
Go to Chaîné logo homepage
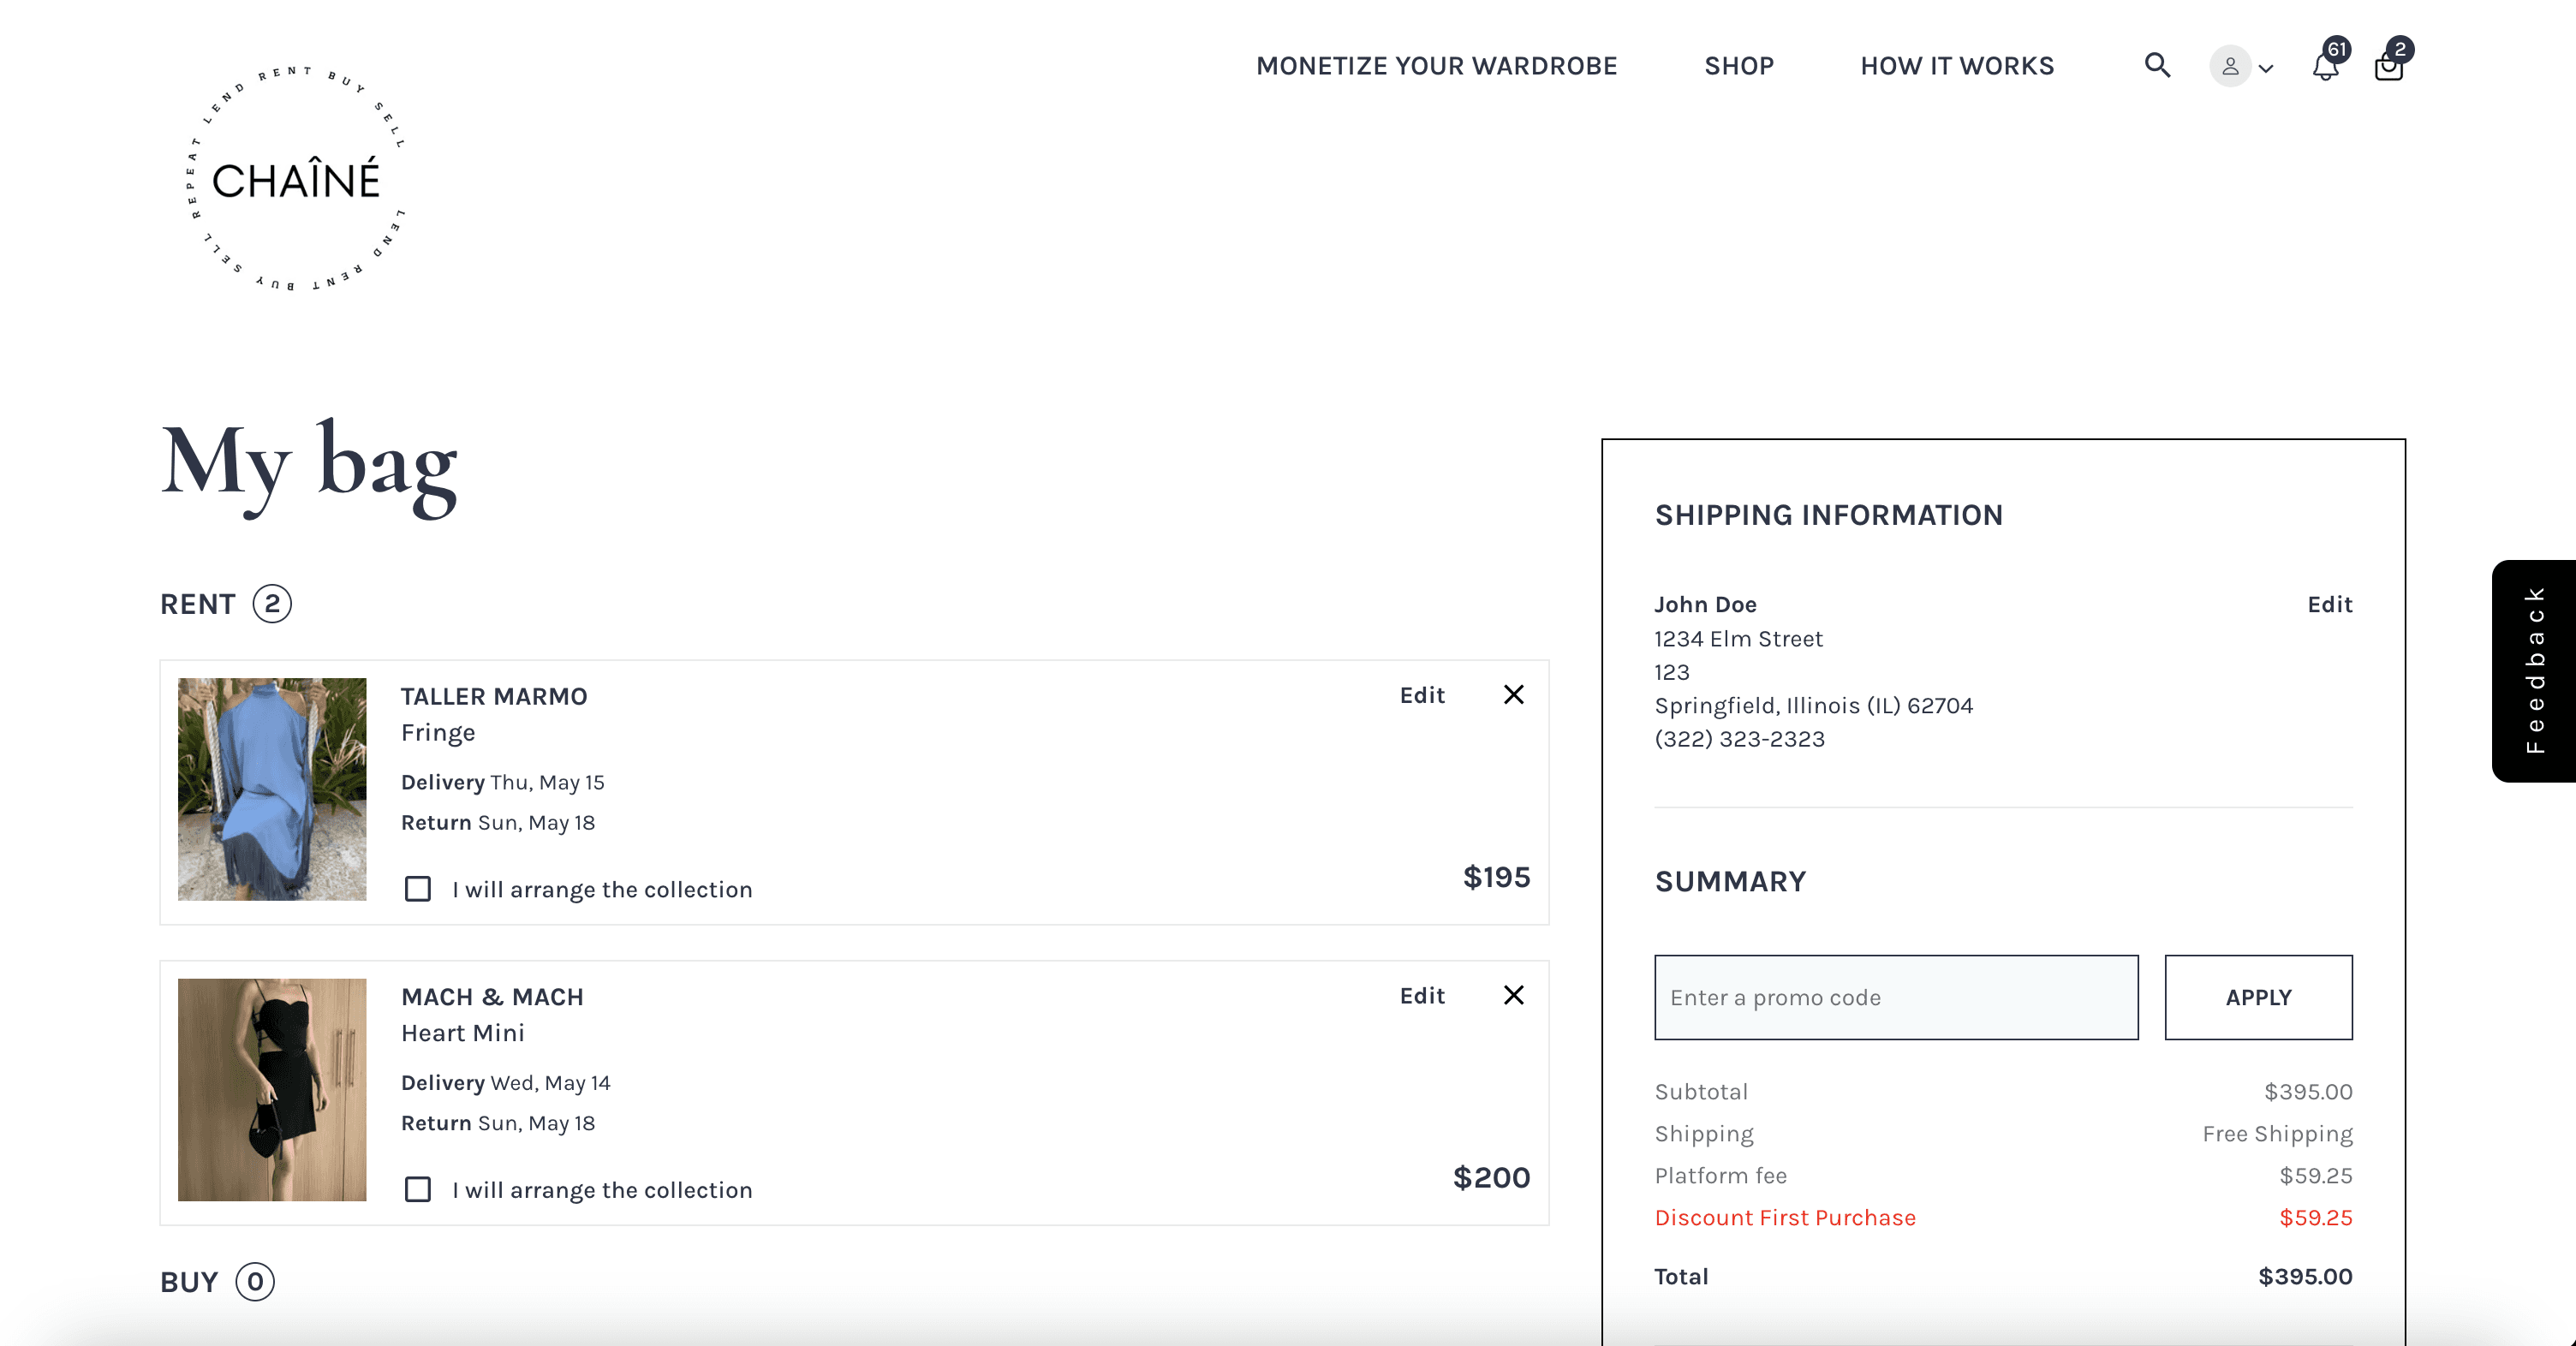pos(296,179)
